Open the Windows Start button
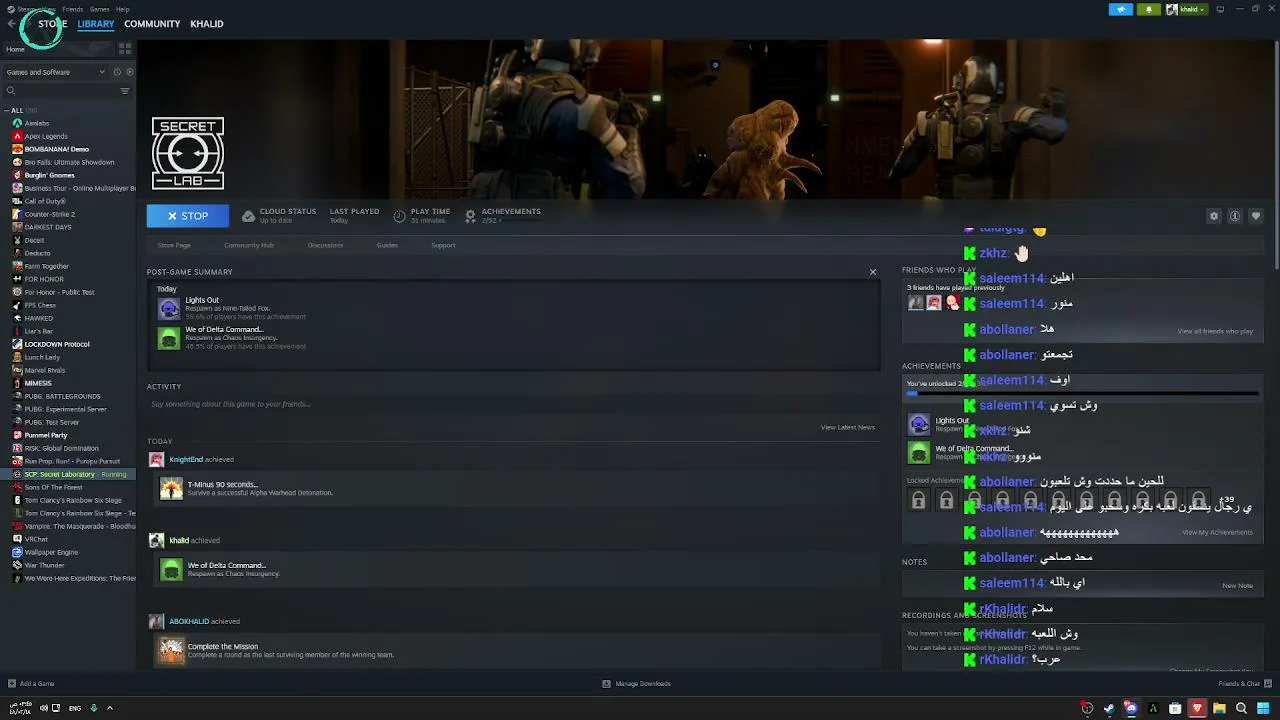 (x=1263, y=709)
